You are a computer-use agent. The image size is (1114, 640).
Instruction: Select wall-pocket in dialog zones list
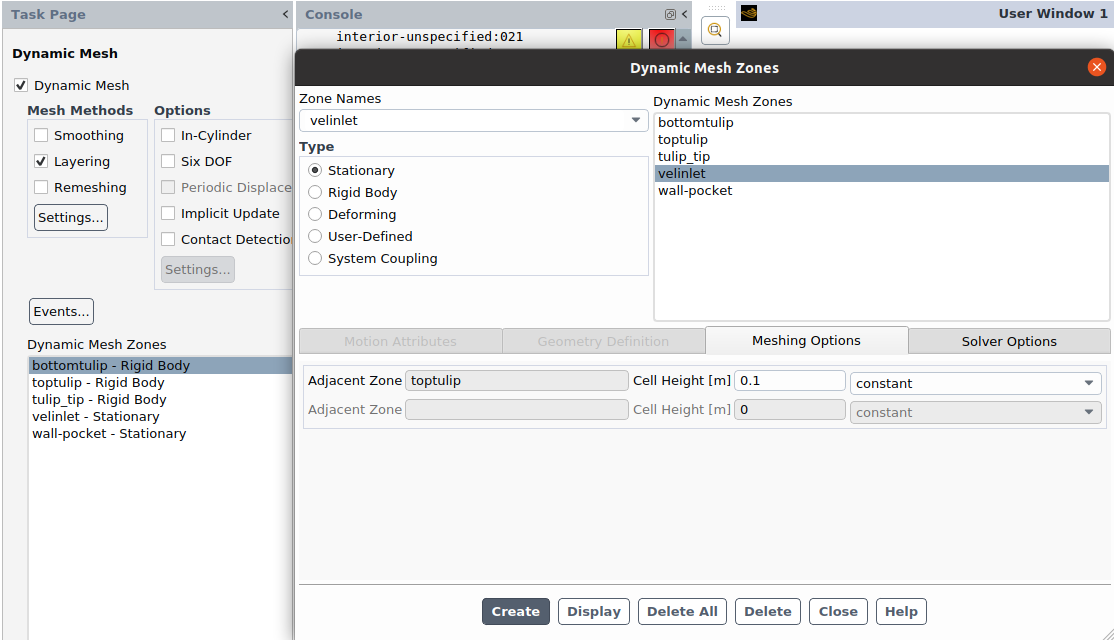coord(882,190)
